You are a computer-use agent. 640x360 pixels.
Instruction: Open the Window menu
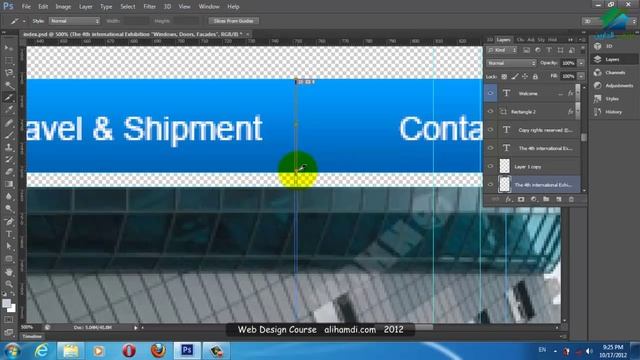pos(209,7)
